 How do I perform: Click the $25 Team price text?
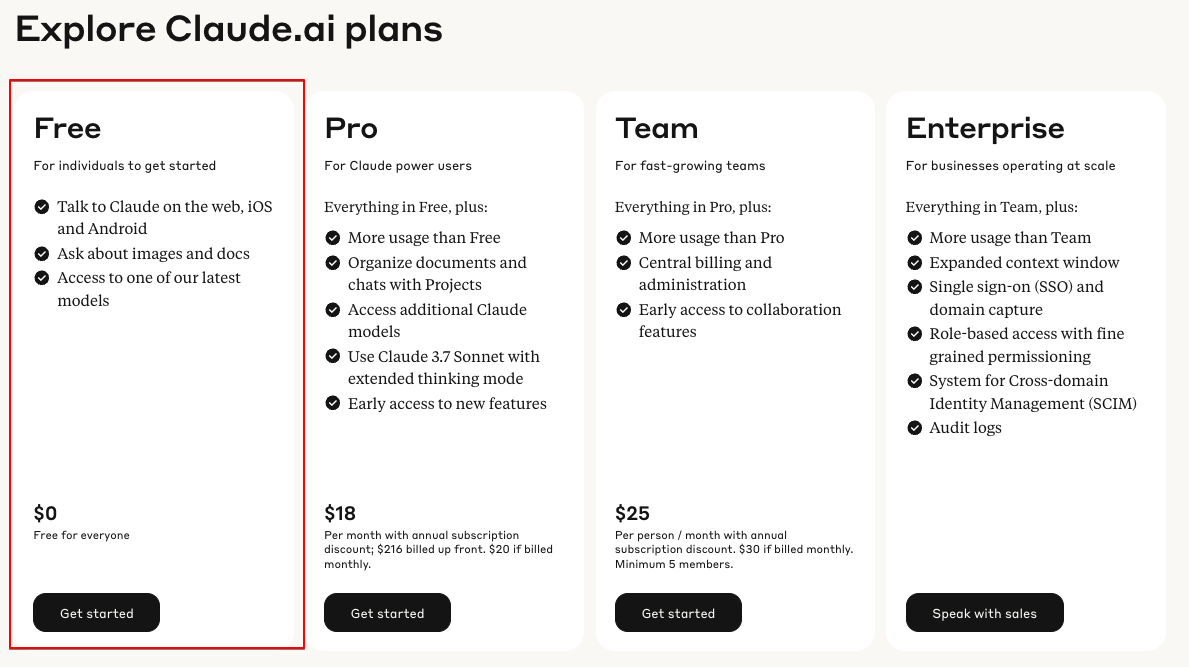pyautogui.click(x=632, y=514)
